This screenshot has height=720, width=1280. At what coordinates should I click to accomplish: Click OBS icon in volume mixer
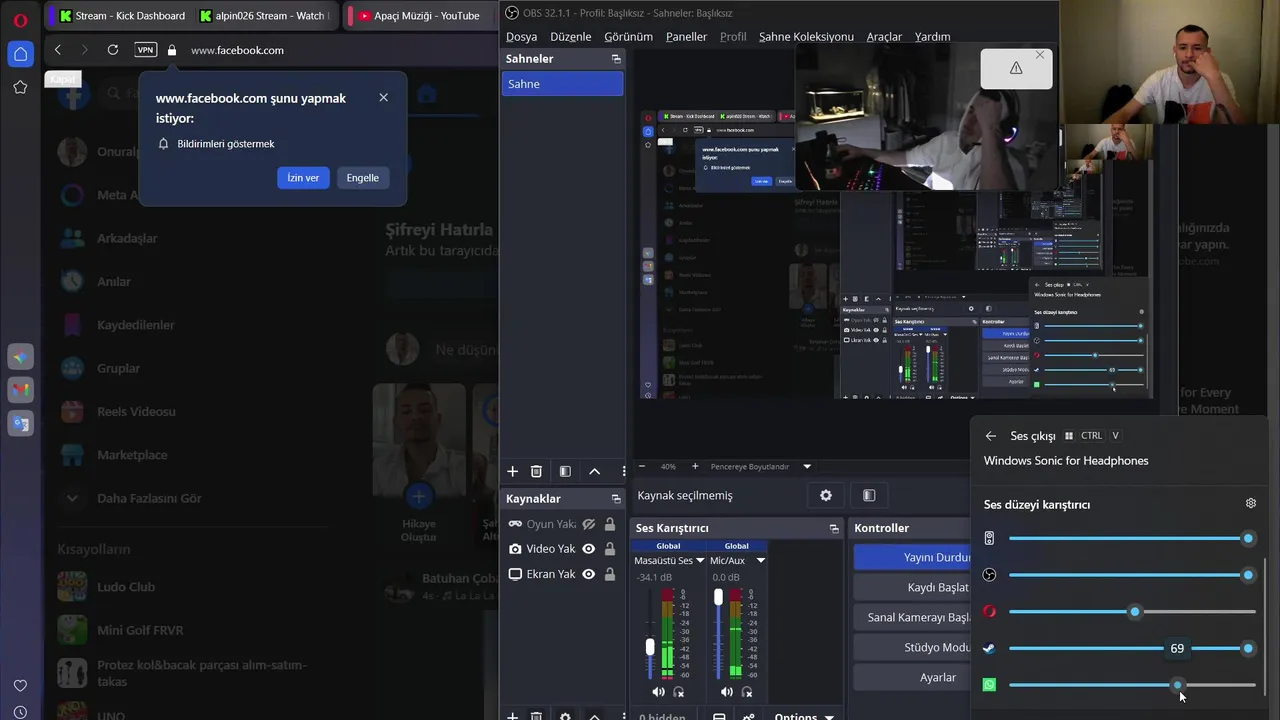coord(989,575)
